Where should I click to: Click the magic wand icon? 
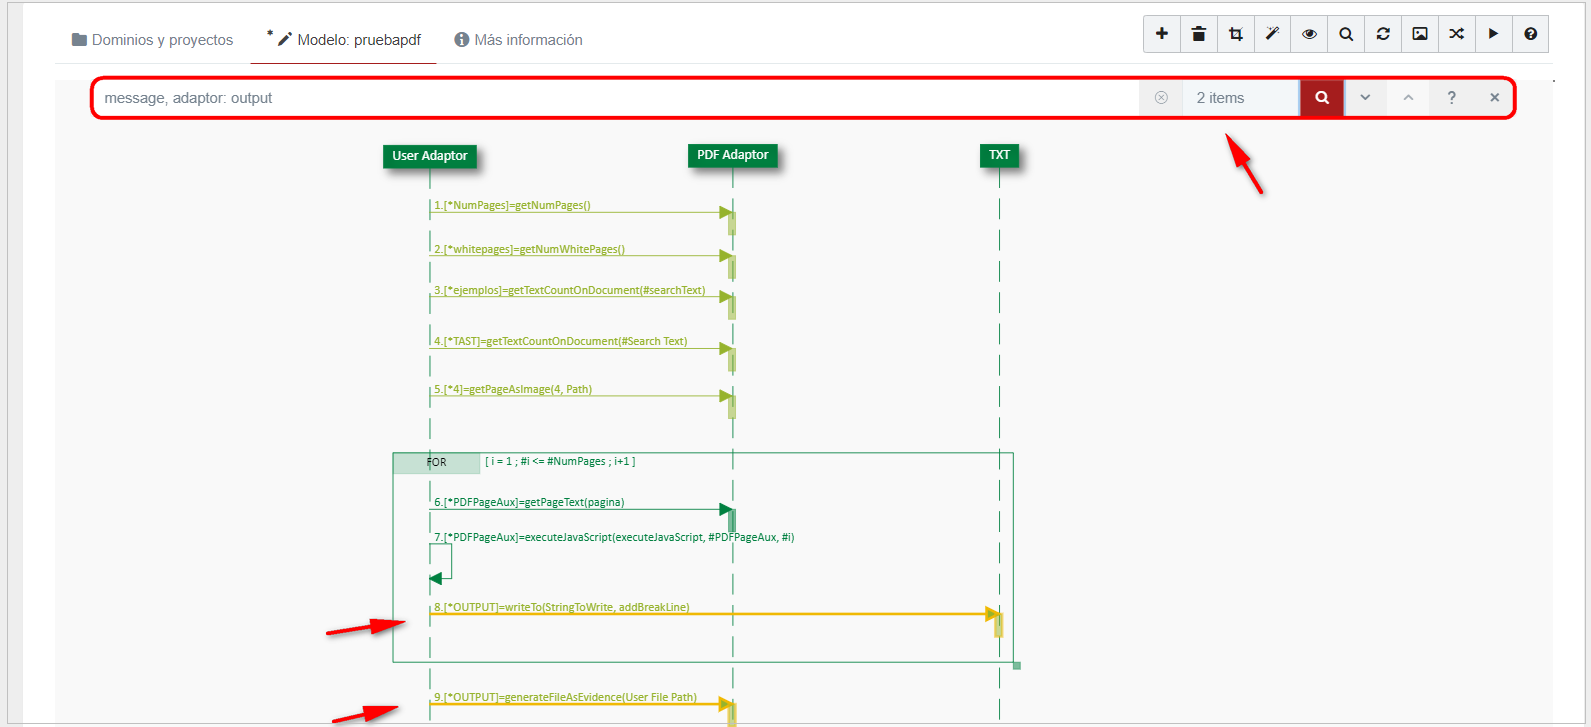pos(1272,34)
